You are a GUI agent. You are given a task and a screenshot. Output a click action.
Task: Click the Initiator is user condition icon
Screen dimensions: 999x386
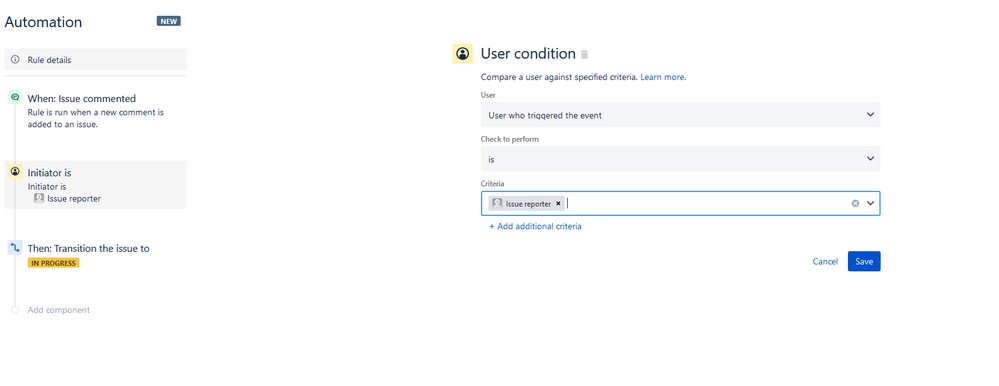pos(15,172)
